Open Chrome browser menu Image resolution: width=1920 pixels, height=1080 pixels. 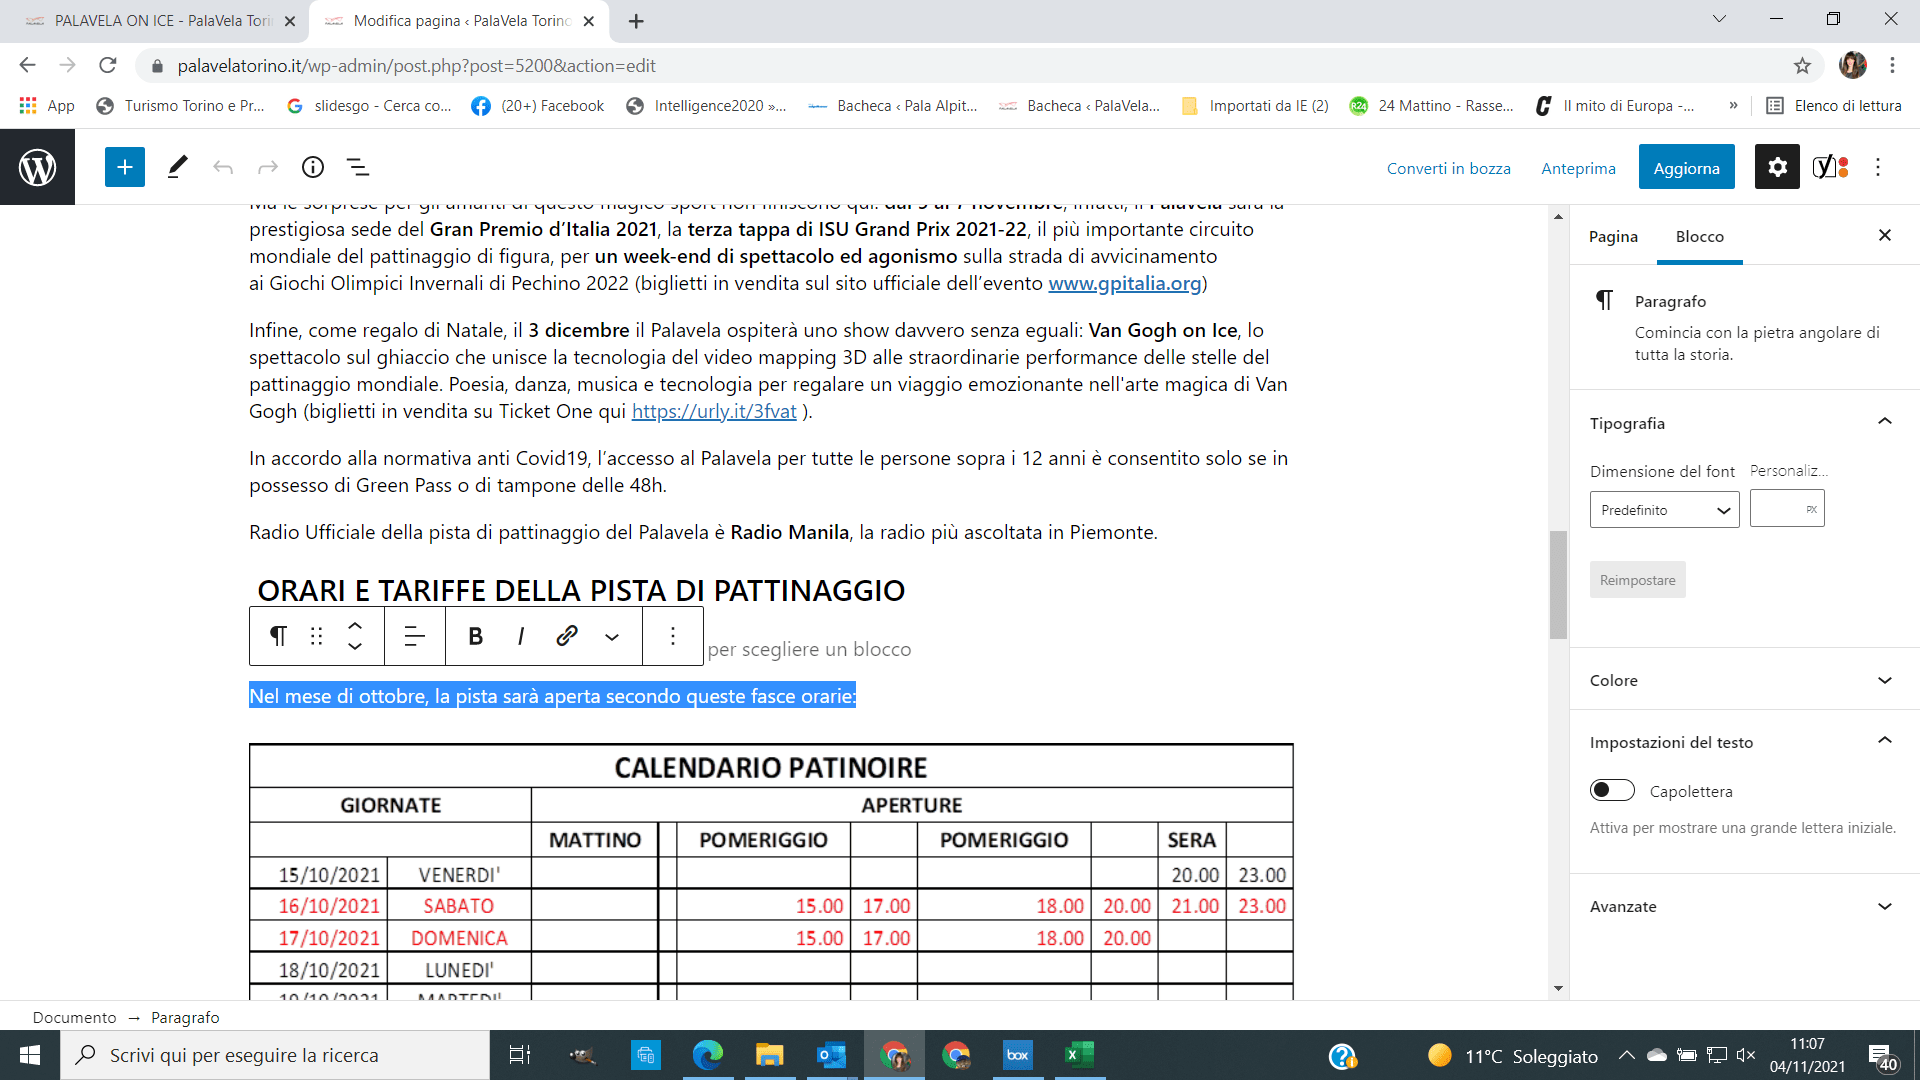[x=1892, y=66]
